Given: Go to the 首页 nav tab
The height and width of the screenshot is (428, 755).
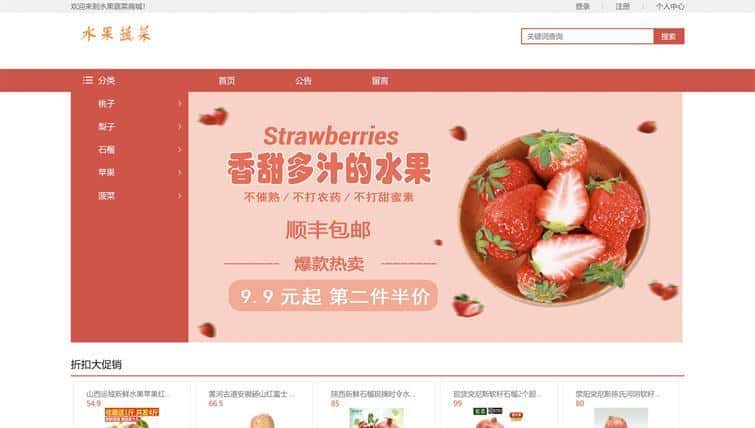Looking at the screenshot, I should point(227,80).
